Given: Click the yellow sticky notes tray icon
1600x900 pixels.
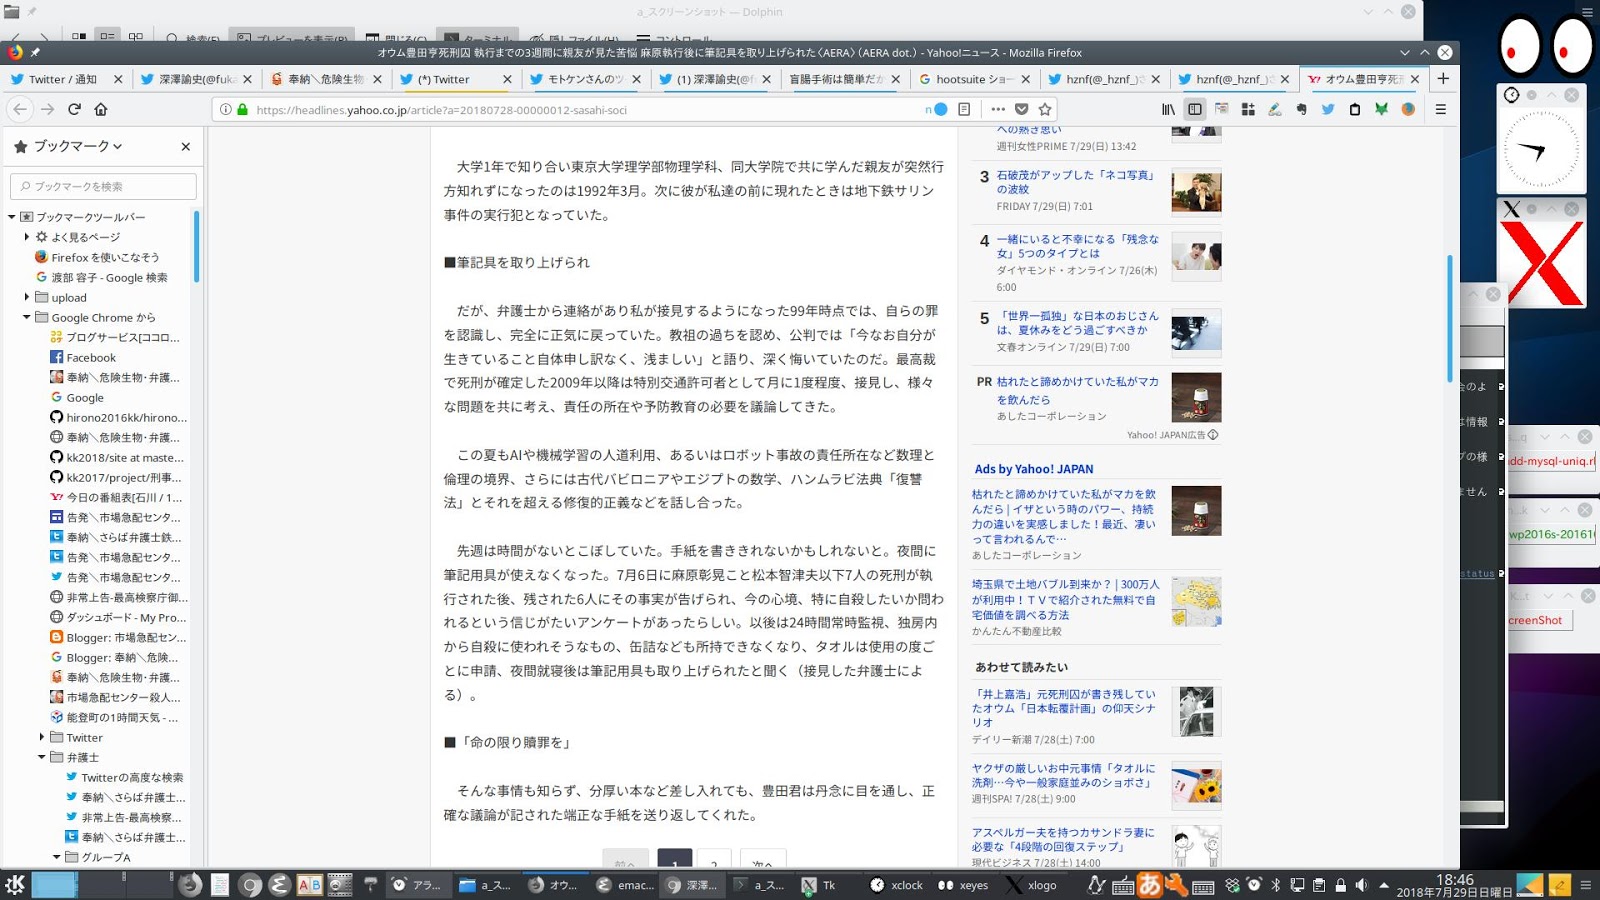Looking at the screenshot, I should coord(1559,885).
